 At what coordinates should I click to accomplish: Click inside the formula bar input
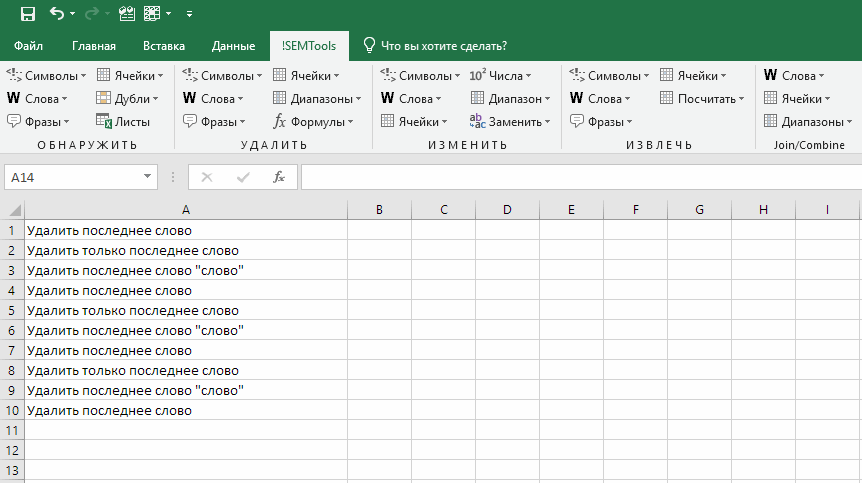coord(581,177)
